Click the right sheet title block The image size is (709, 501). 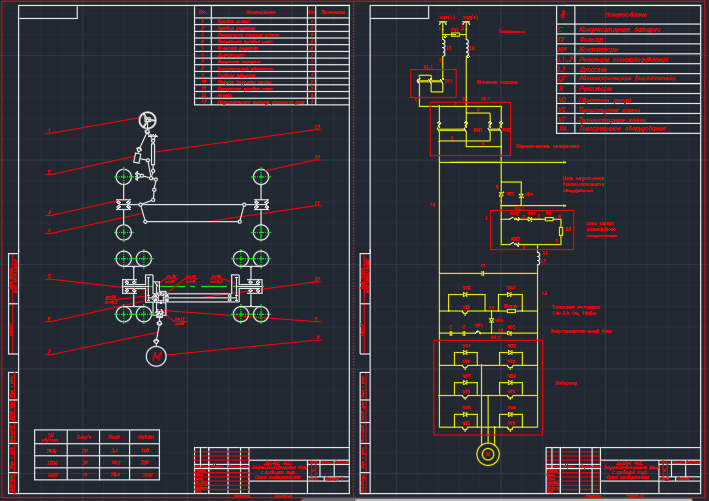click(x=622, y=470)
